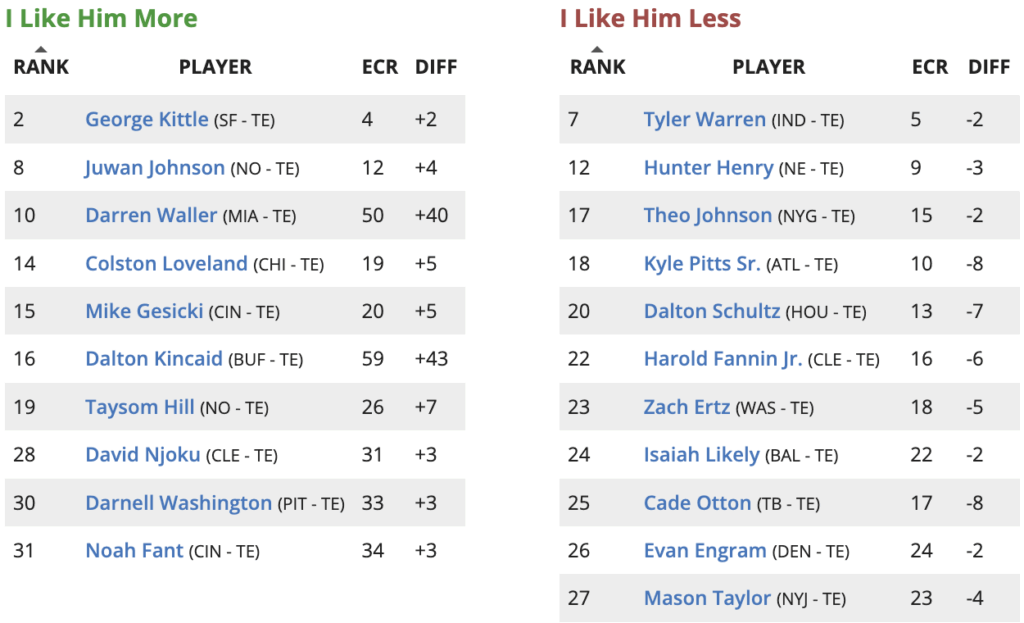Sort by DIFF in I Like Him Less table
The height and width of the screenshot is (623, 1024).
988,67
